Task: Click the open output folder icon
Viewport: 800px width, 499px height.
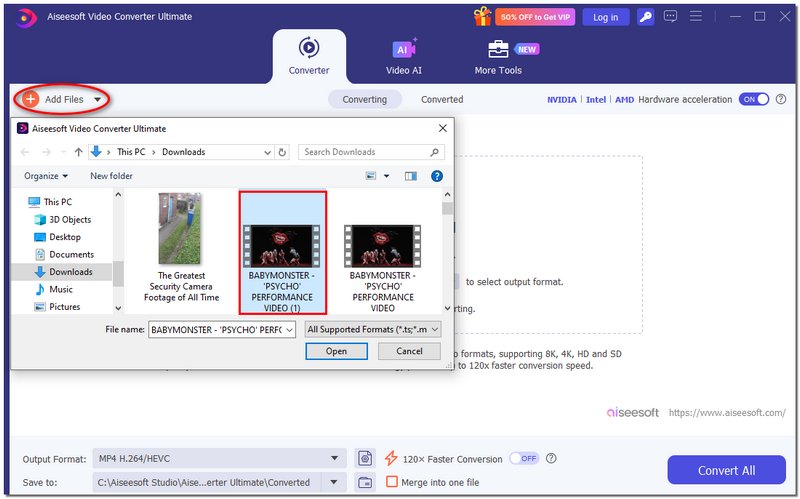Action: 366,482
